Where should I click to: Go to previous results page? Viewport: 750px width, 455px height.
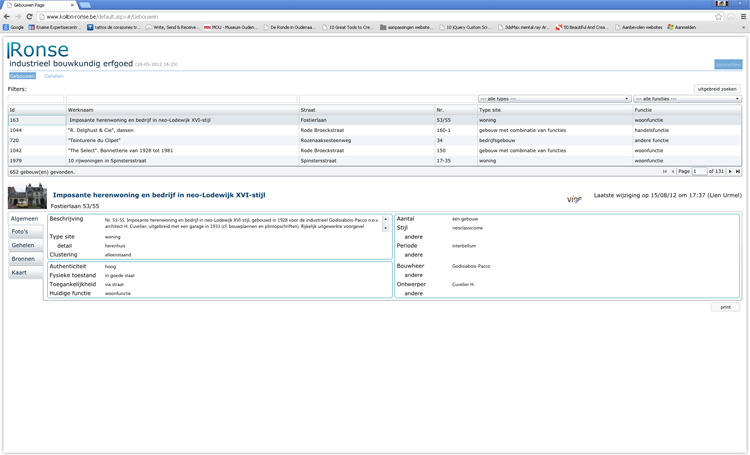coord(673,171)
